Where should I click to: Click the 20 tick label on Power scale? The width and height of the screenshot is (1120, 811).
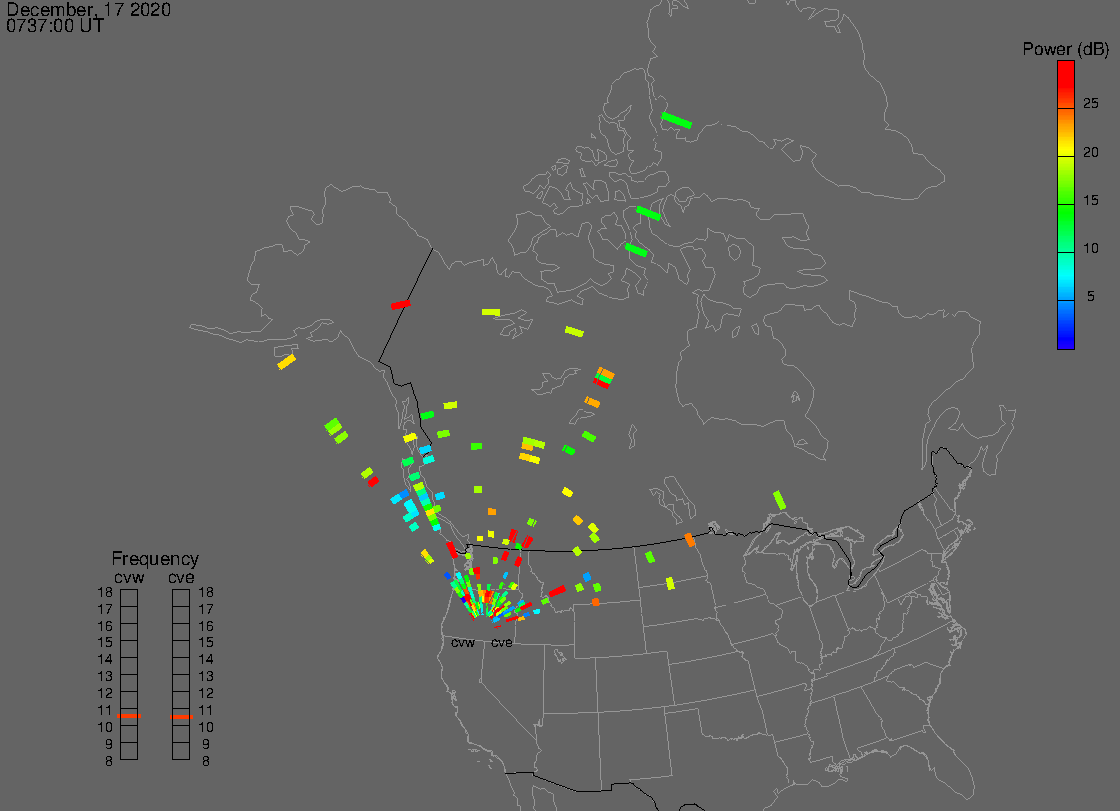point(1091,151)
